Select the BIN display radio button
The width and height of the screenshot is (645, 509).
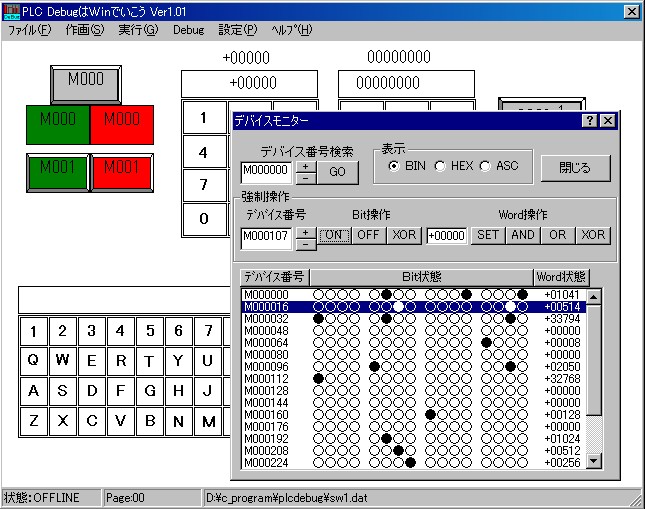[394, 166]
